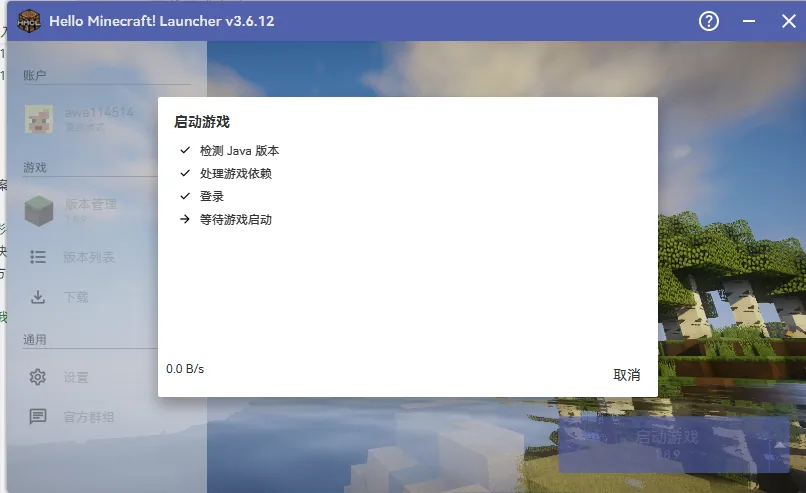Image resolution: width=806 pixels, height=493 pixels.
Task: Open 设置 settings page
Action: 76,377
